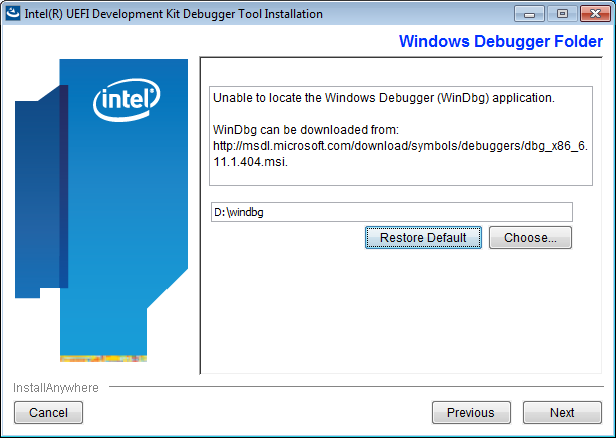Image resolution: width=616 pixels, height=438 pixels.
Task: Click the InstallAnywhere label
Action: (x=56, y=388)
